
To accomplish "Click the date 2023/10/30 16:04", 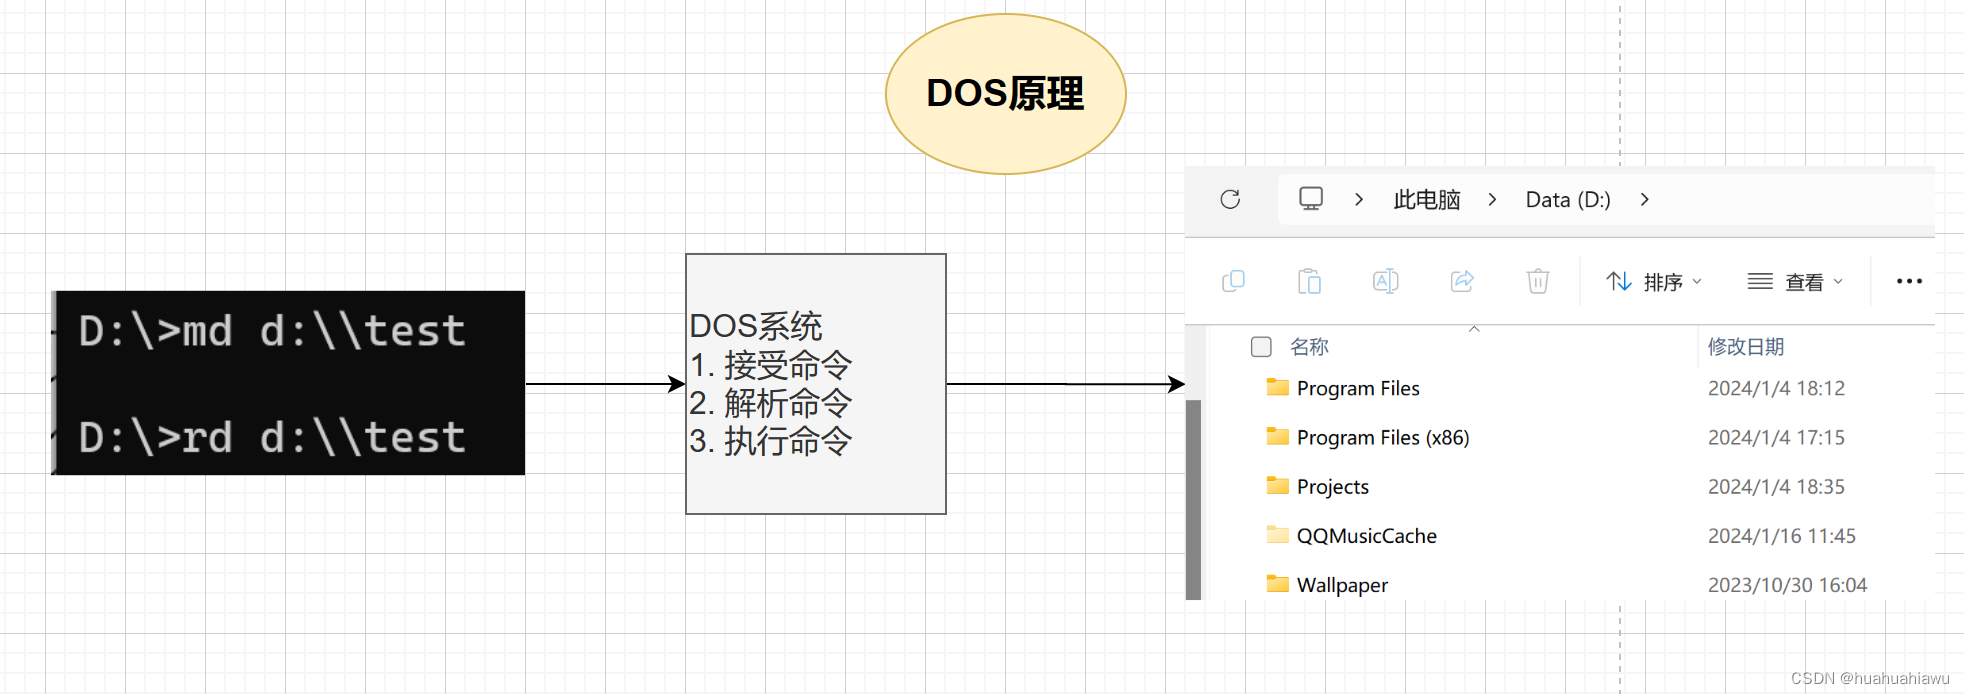I will point(1787,584).
